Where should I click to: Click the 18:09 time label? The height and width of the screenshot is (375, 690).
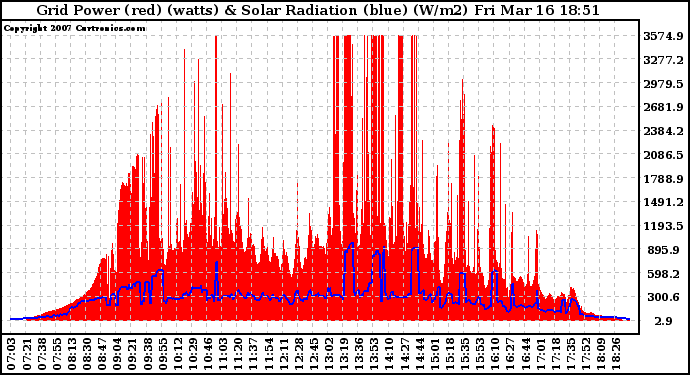click(x=601, y=354)
